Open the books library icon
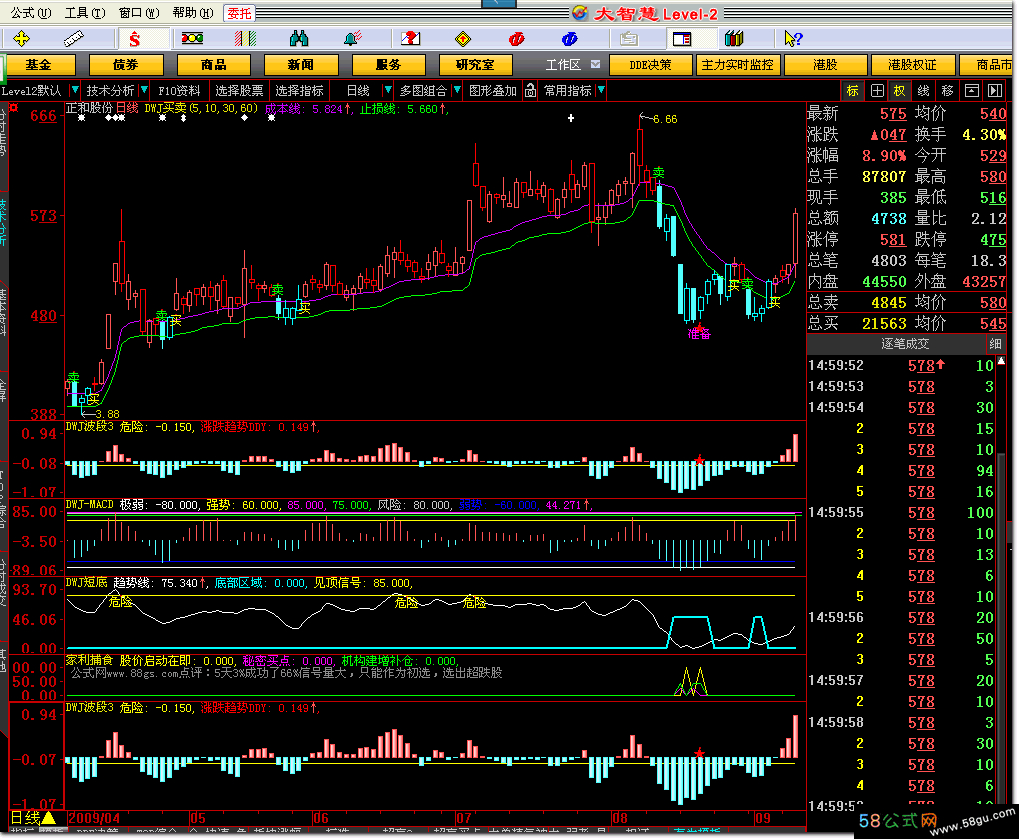 (x=734, y=39)
